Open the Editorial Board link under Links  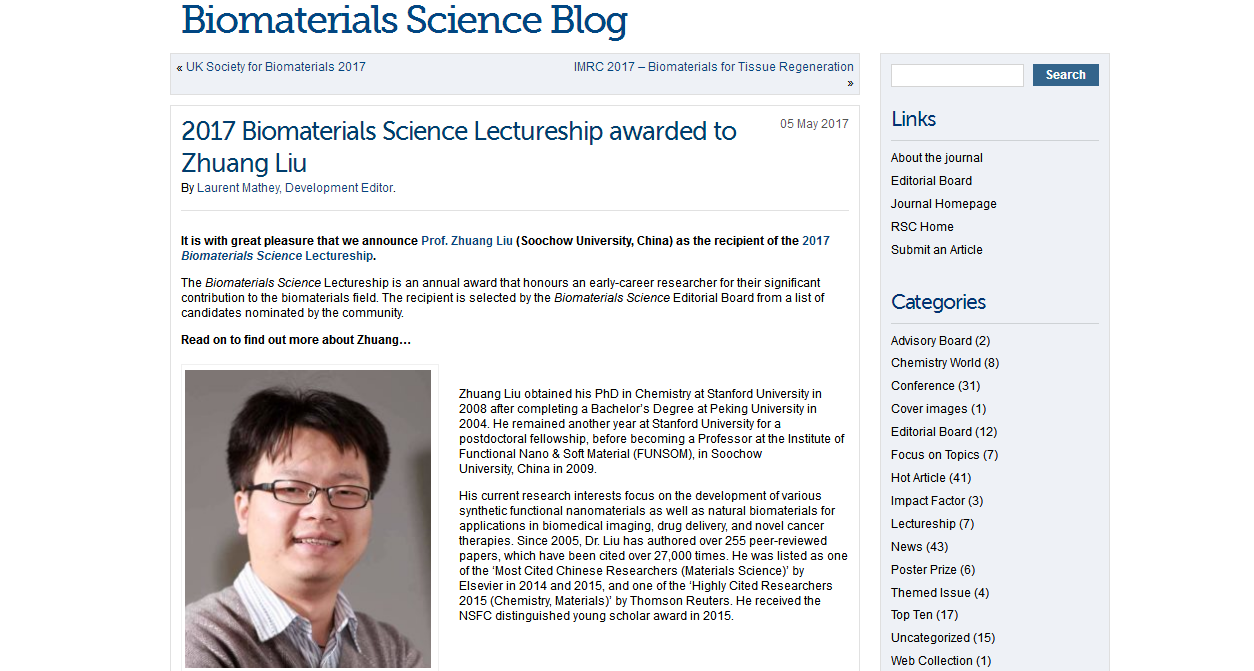click(x=931, y=181)
